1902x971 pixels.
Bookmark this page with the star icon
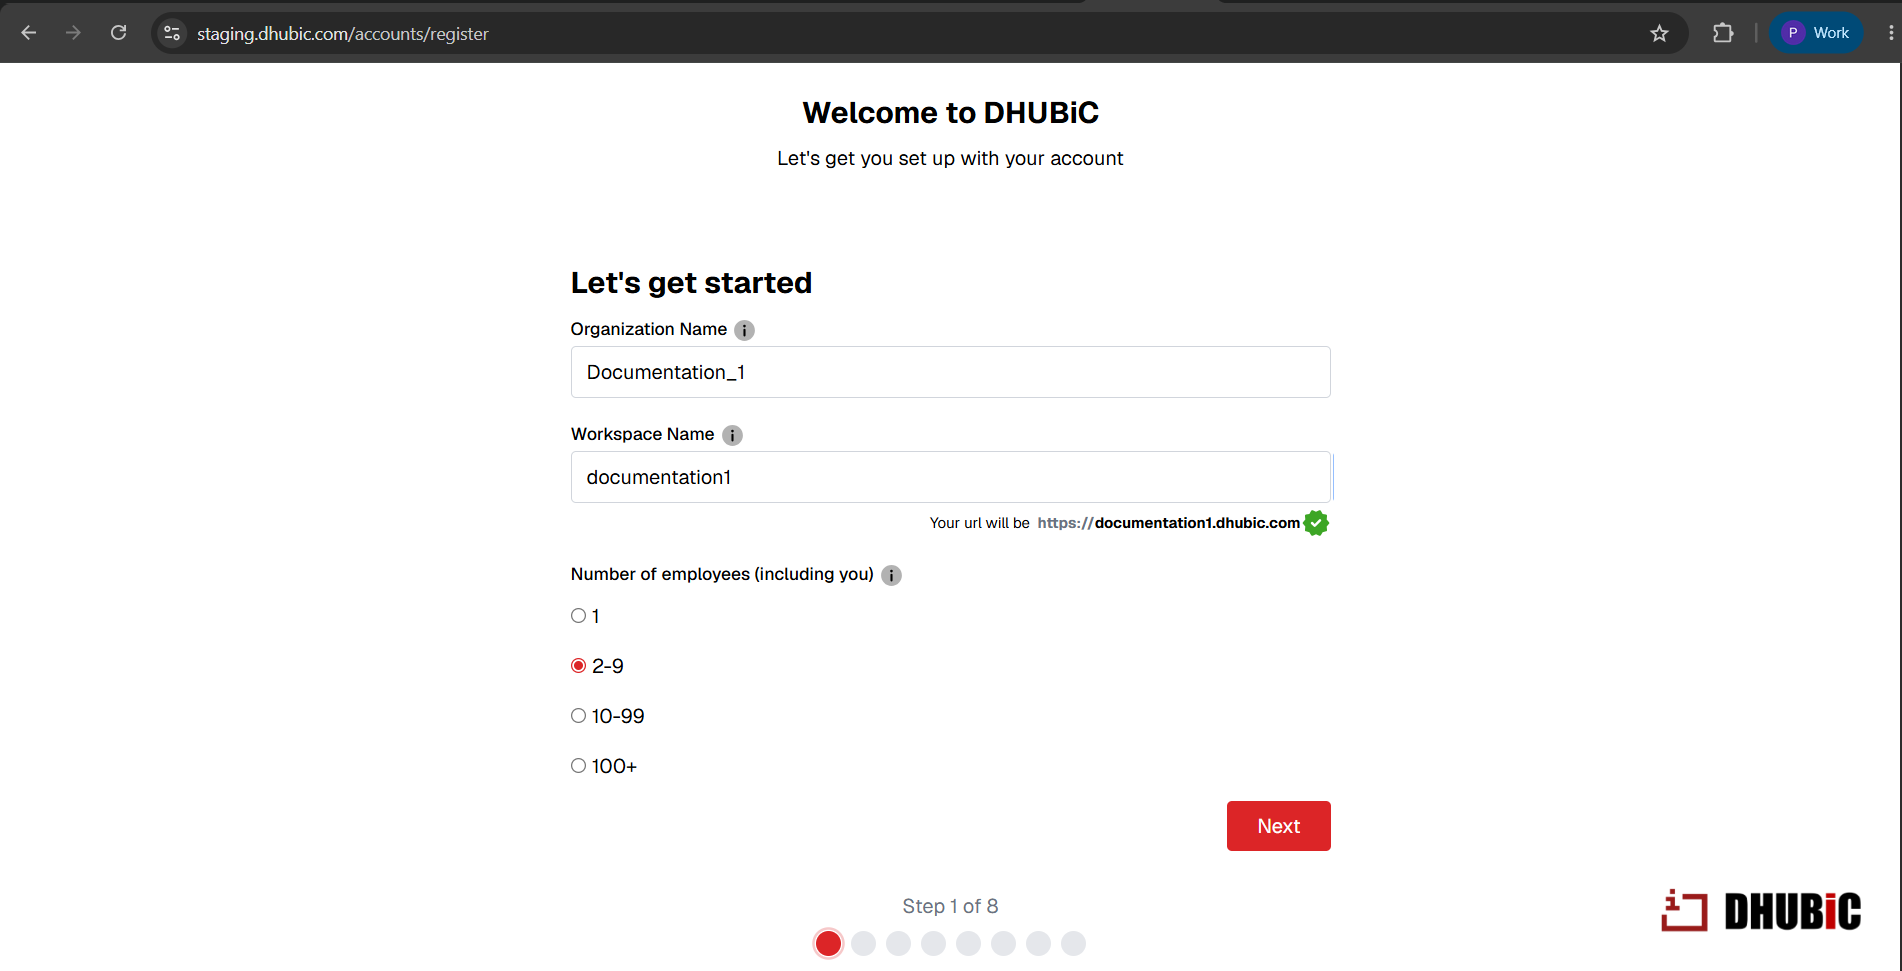pyautogui.click(x=1660, y=33)
